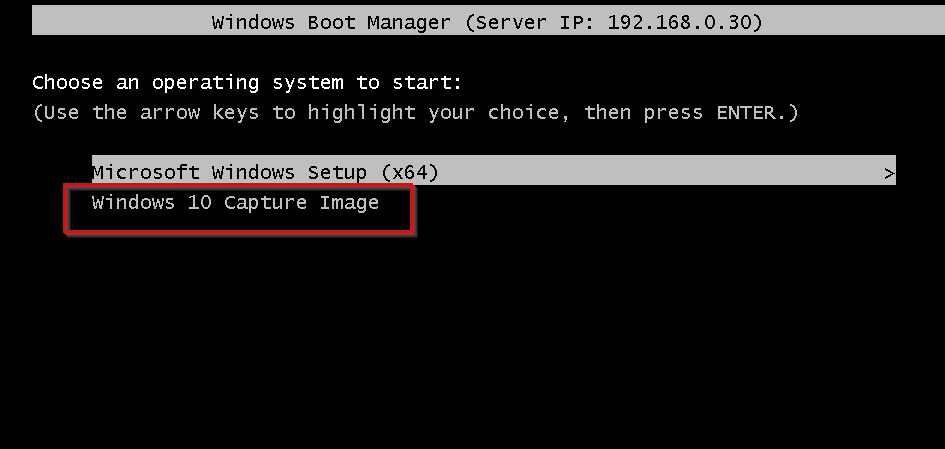Click the right arrow on the highlighted entry
Image resolution: width=945 pixels, height=449 pixels.
click(889, 173)
